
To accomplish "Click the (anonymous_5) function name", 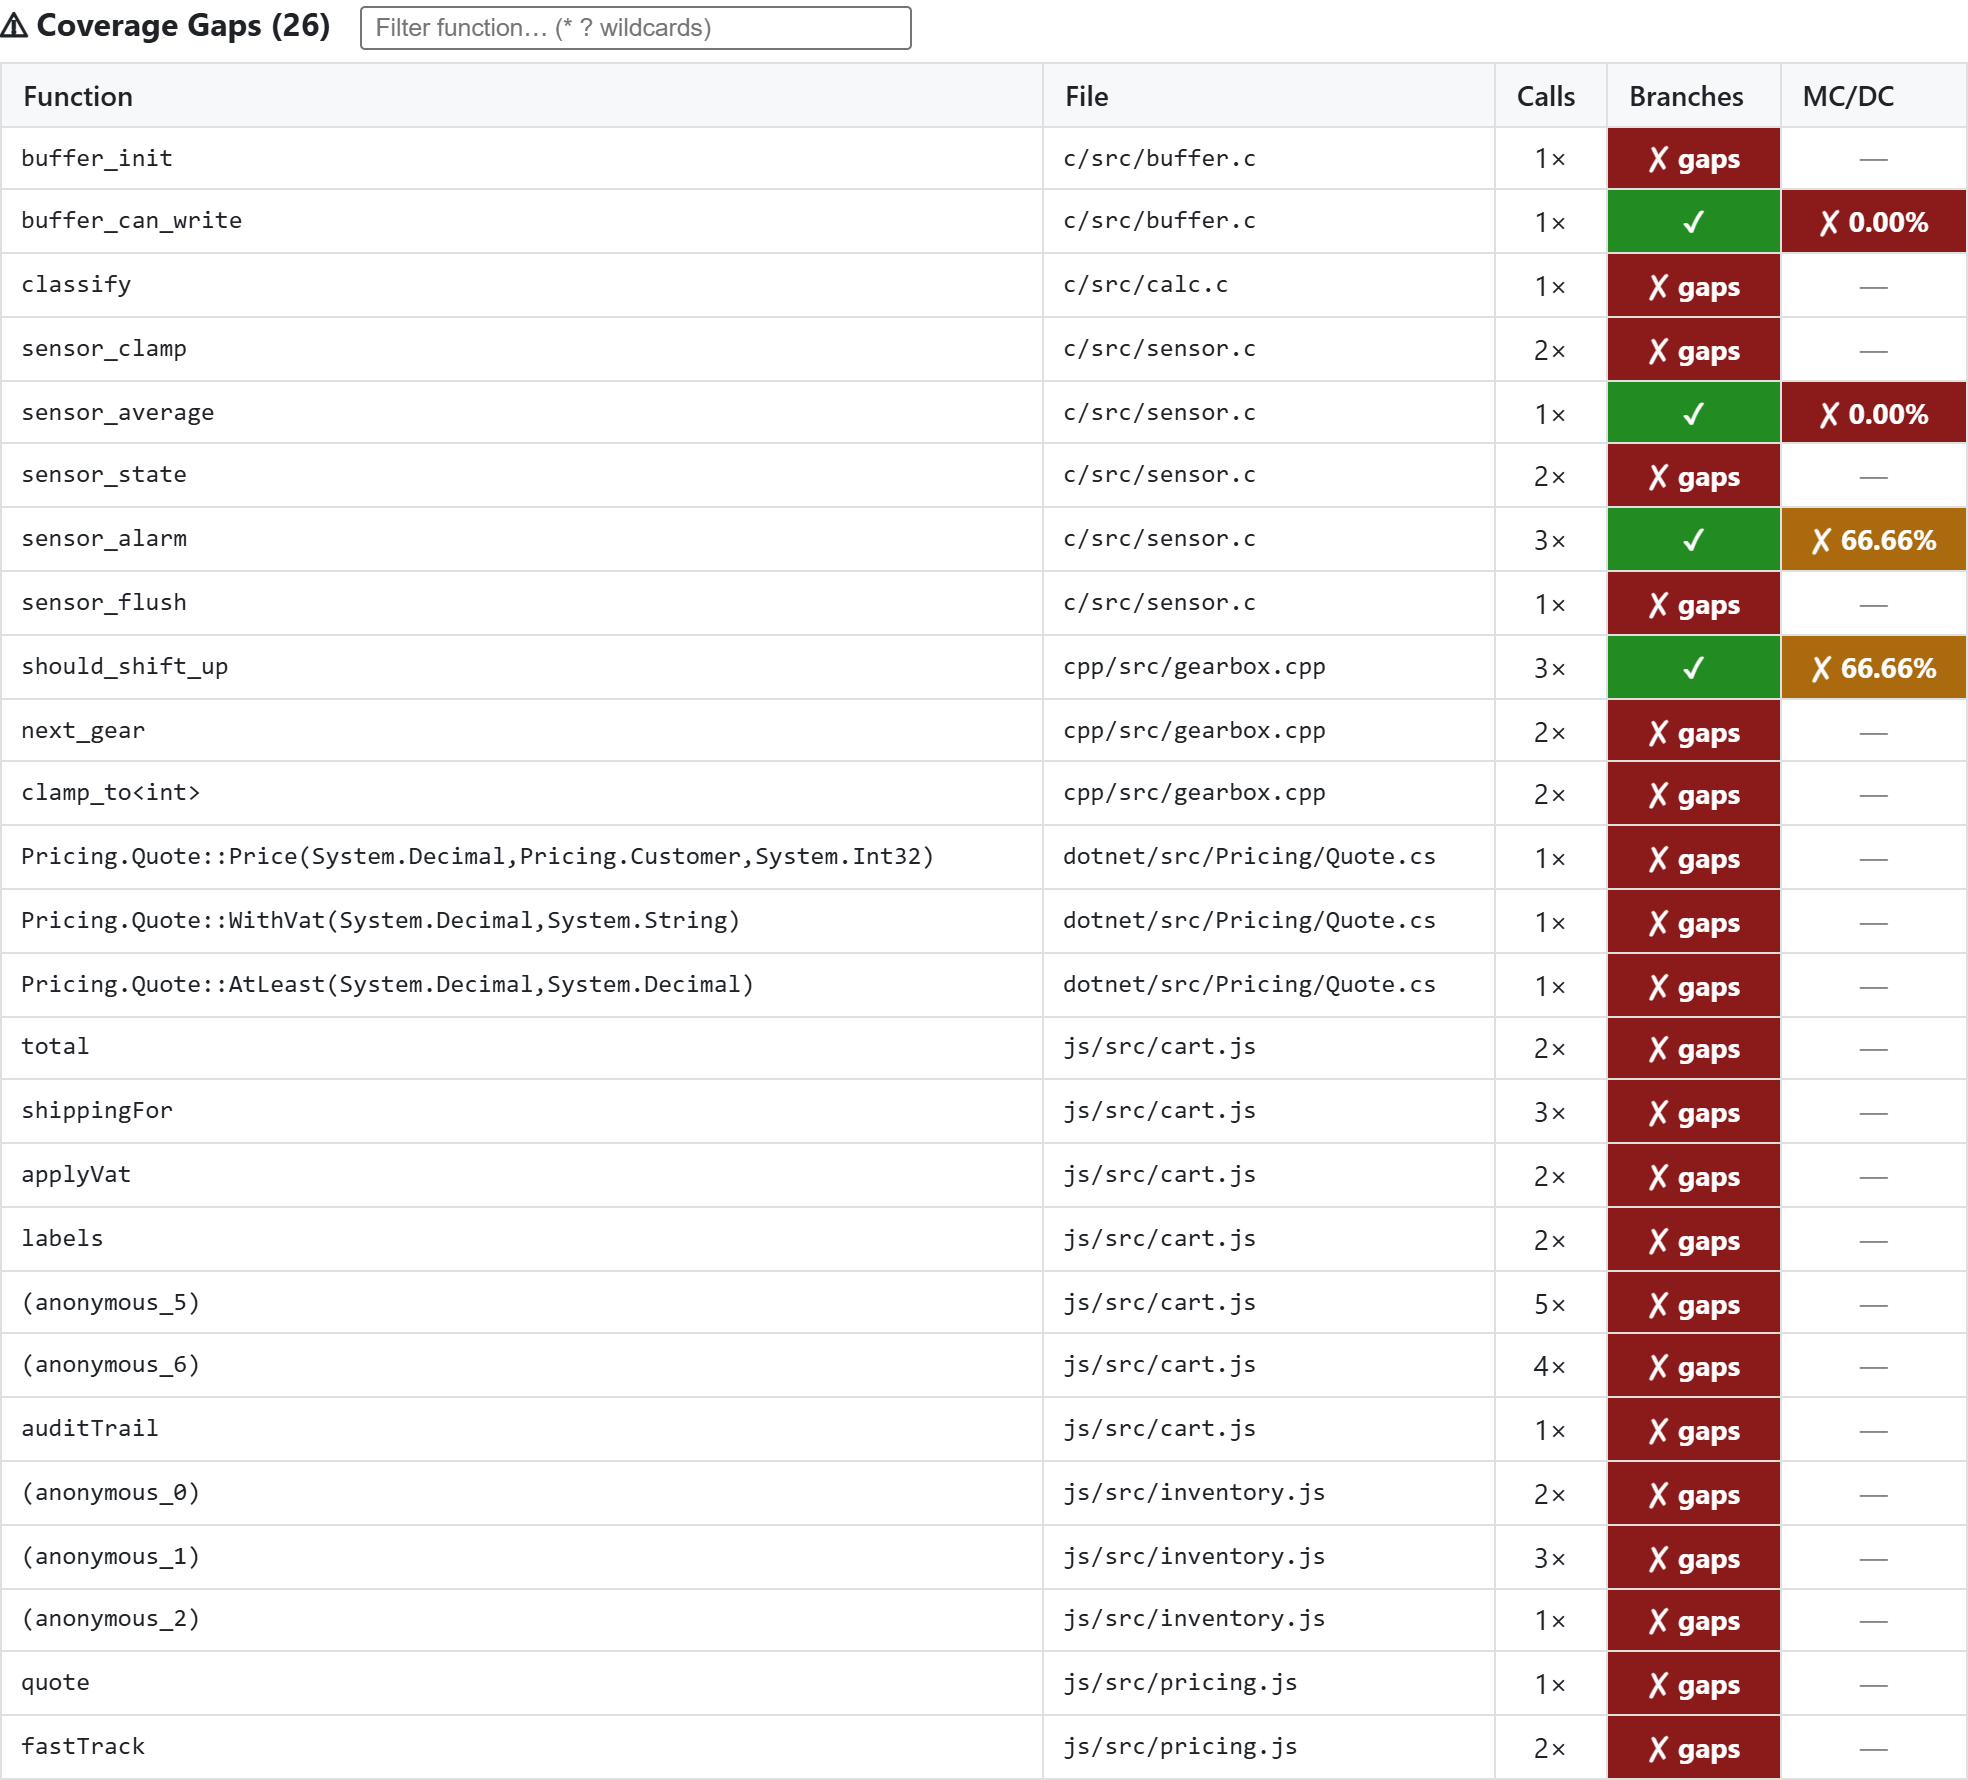I will click(x=111, y=1303).
